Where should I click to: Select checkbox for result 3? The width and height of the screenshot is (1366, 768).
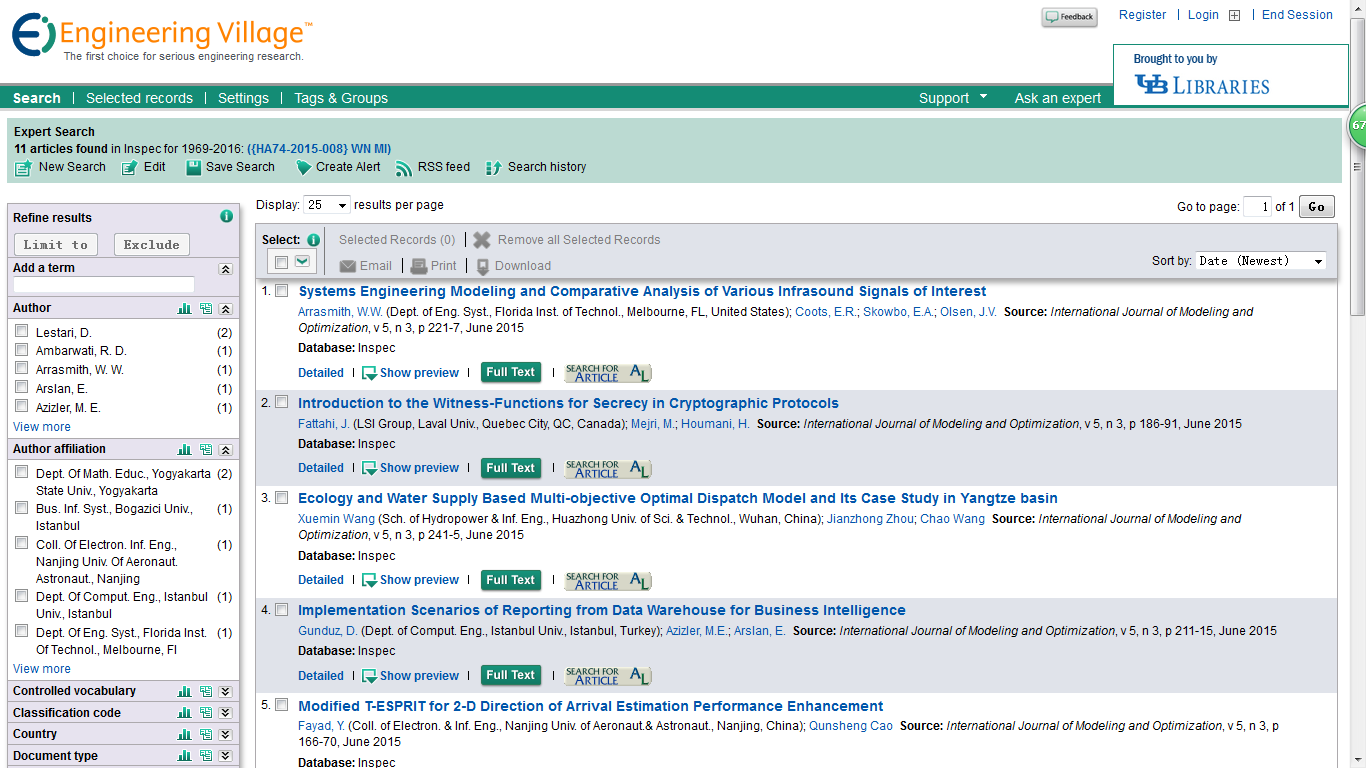point(281,498)
